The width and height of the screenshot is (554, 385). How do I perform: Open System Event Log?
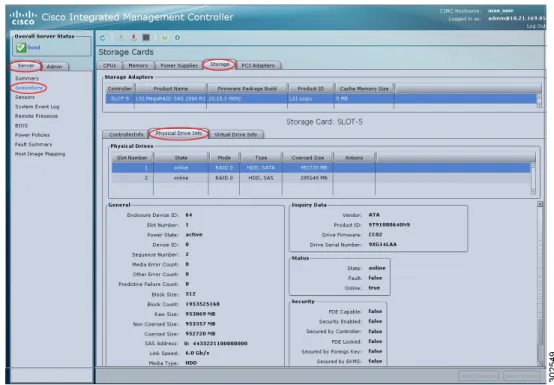(37, 107)
